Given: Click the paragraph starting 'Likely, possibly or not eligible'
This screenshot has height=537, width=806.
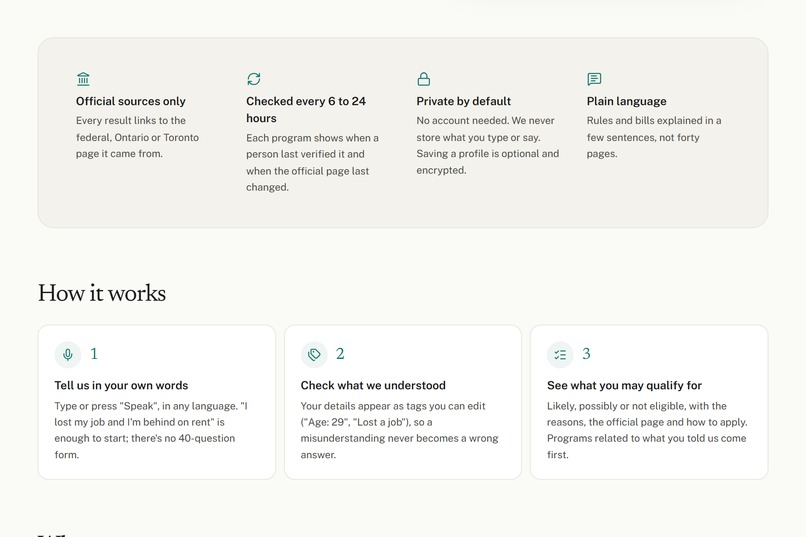Looking at the screenshot, I should click(x=647, y=430).
